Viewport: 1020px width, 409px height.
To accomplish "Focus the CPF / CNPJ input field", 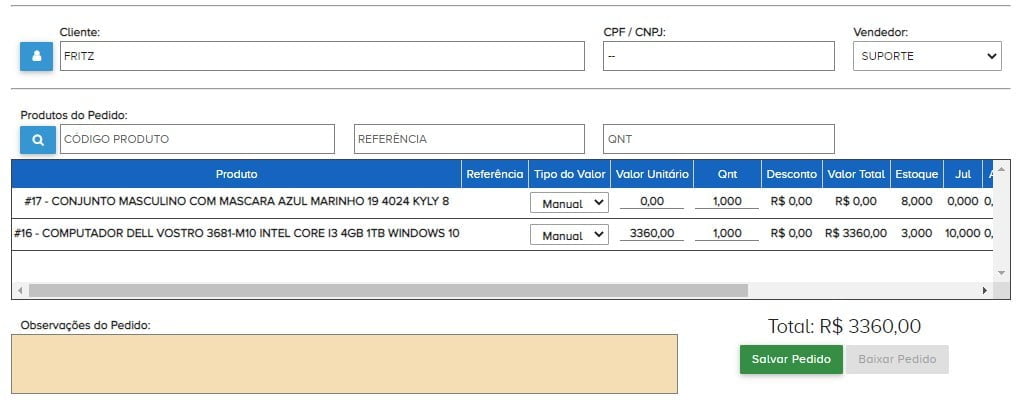I will tap(718, 56).
